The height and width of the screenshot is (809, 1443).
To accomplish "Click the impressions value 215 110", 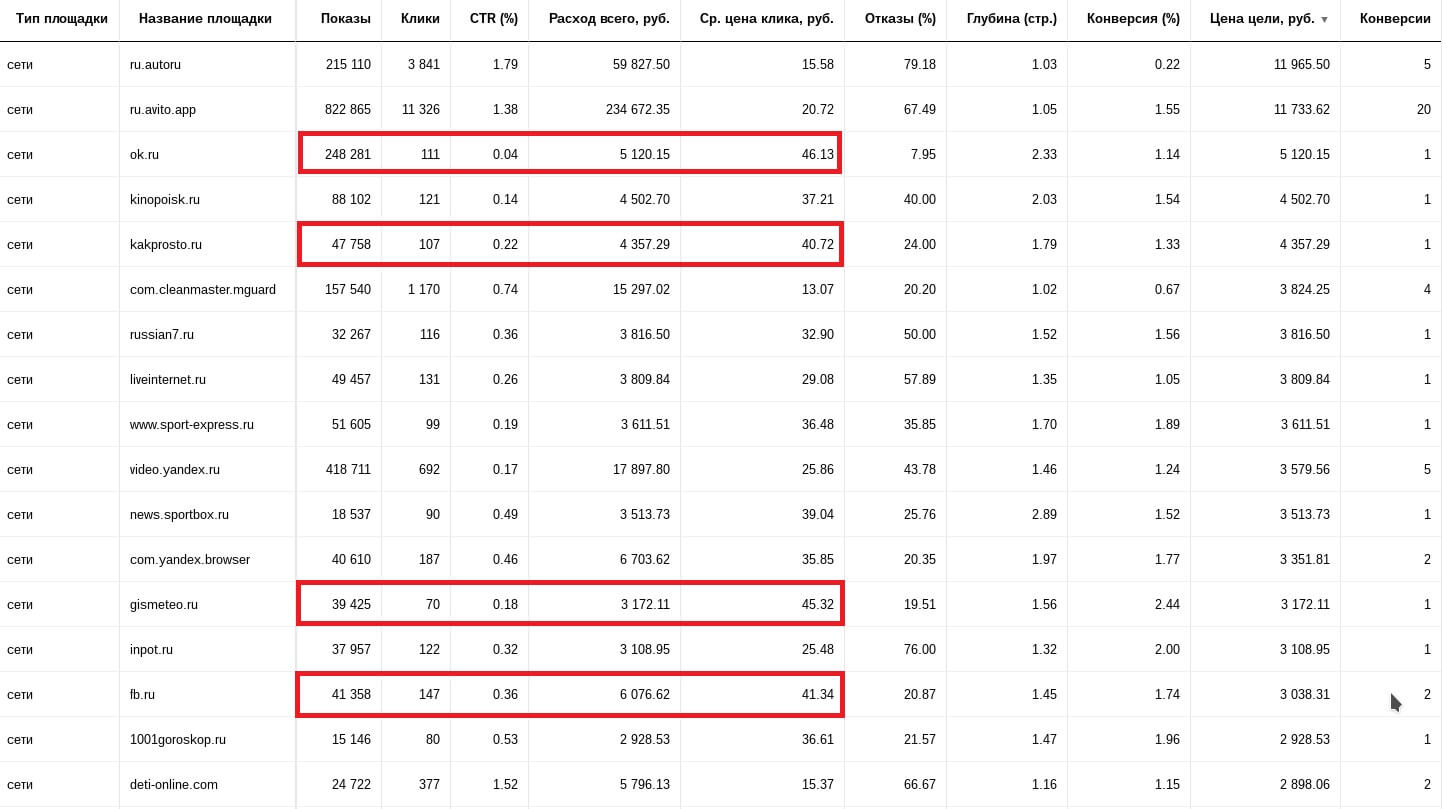I will pyautogui.click(x=348, y=64).
